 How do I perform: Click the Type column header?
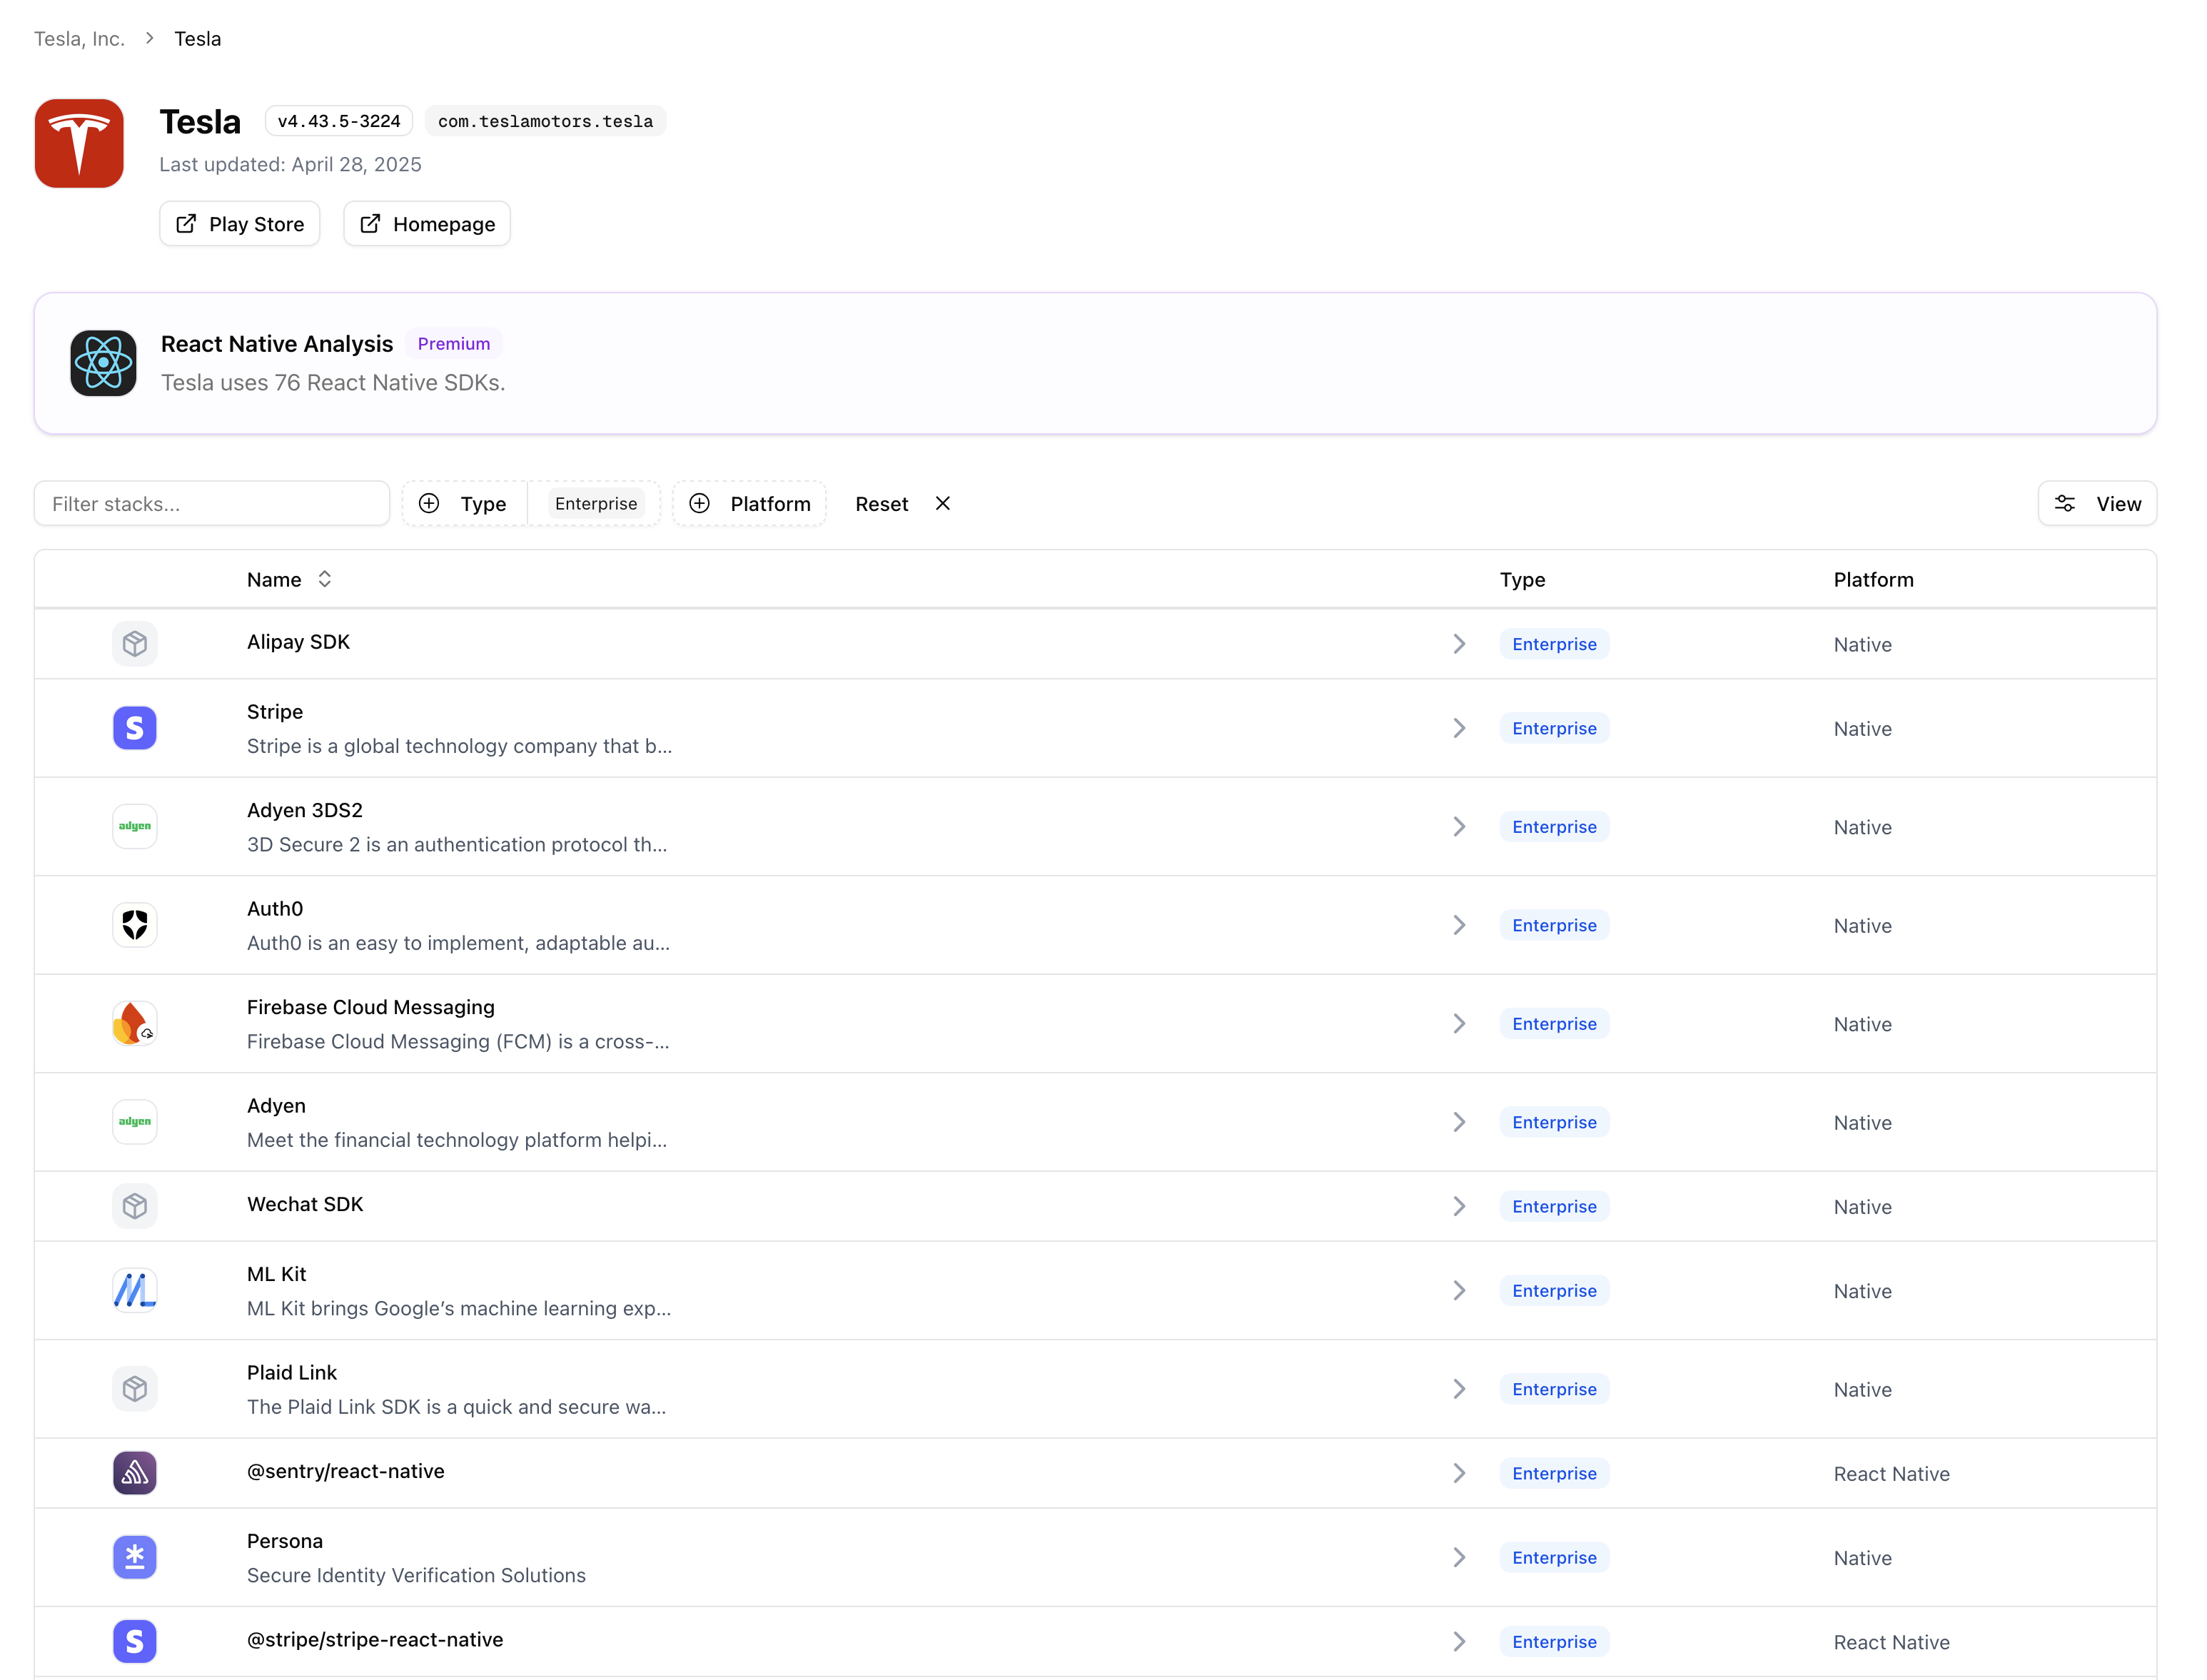1523,580
